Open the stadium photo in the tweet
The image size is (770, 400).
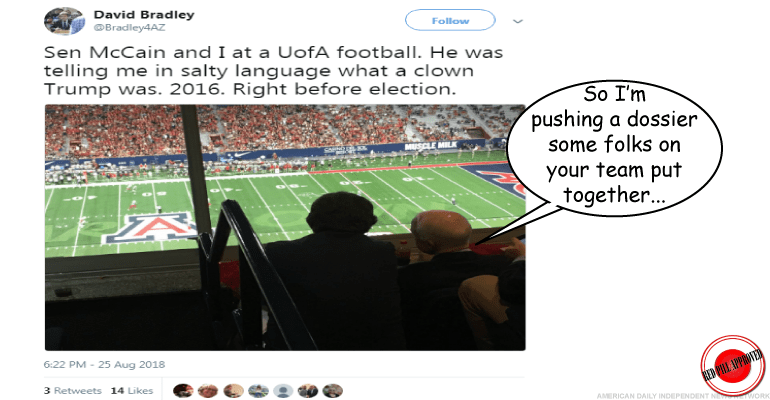pos(285,227)
